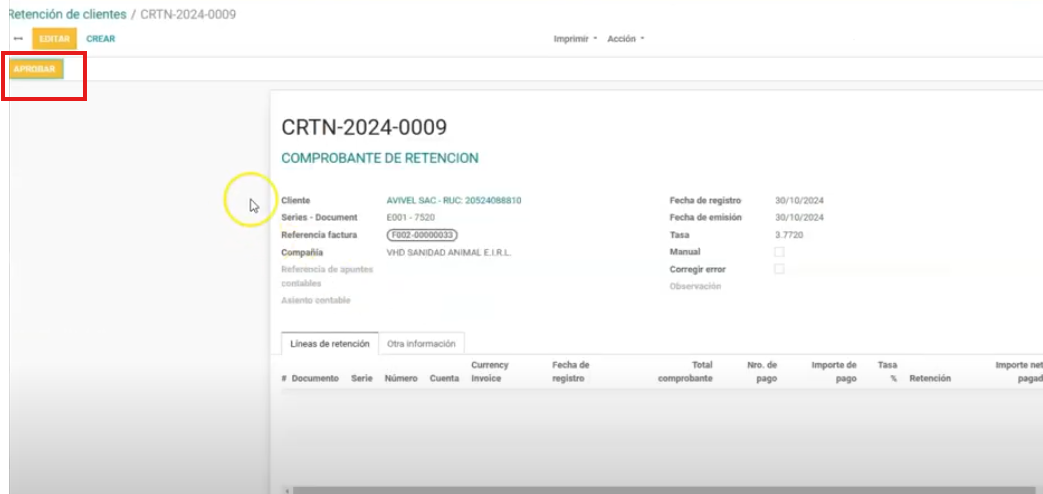The height and width of the screenshot is (494, 1043).
Task: Go to Retención de clientes breadcrumb
Action: [67, 15]
